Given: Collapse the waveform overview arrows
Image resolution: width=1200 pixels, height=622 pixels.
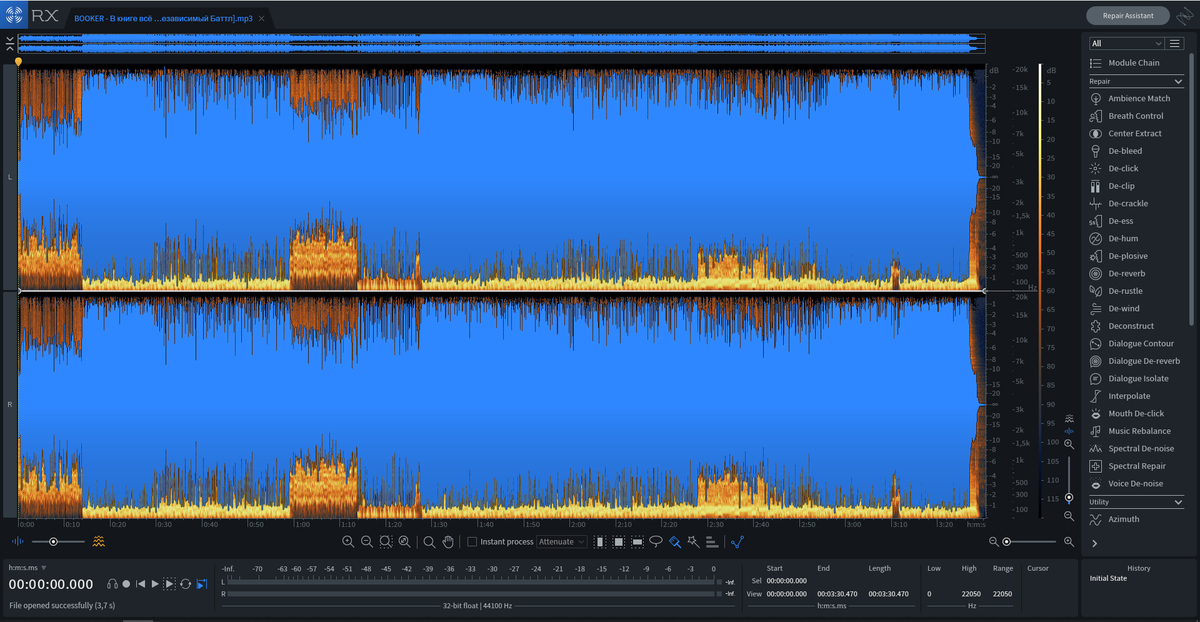Looking at the screenshot, I should (9, 43).
